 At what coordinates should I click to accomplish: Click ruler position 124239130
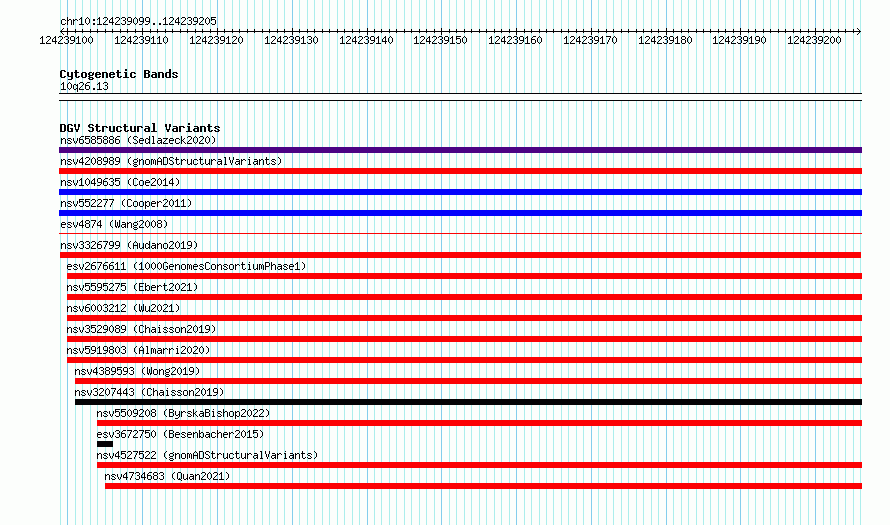pyautogui.click(x=291, y=40)
